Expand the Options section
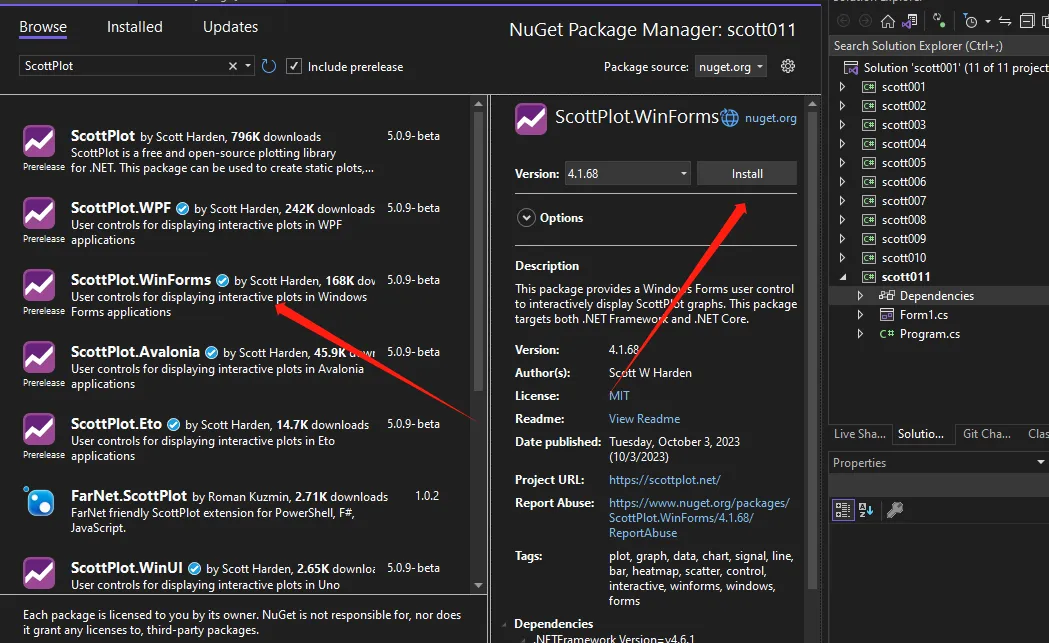1049x643 pixels. [x=526, y=217]
